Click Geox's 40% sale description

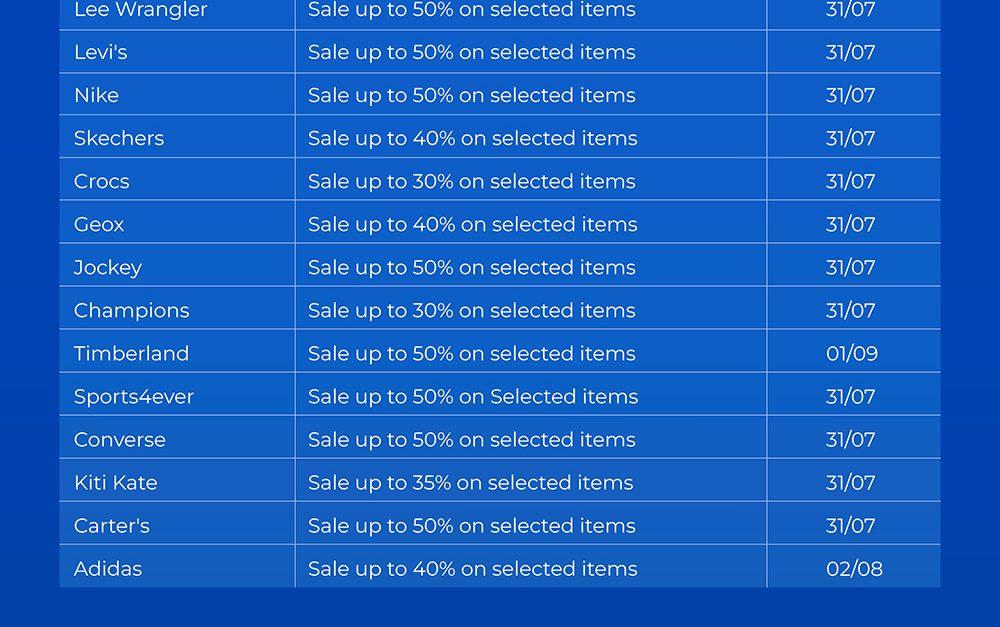(473, 224)
